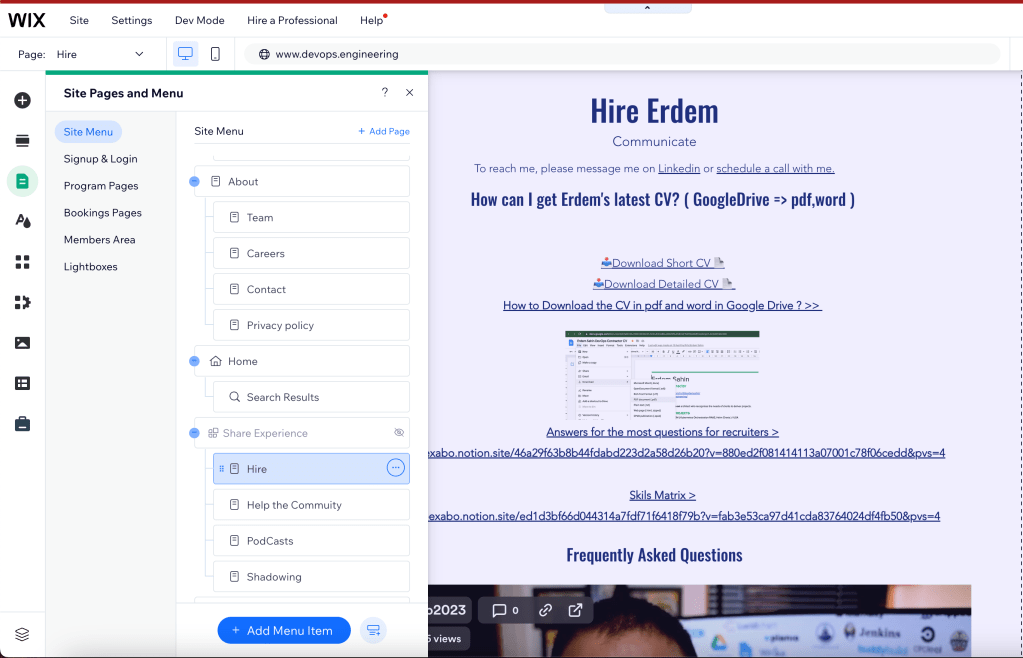
Task: Click the Home page house icon
Action: pos(216,361)
